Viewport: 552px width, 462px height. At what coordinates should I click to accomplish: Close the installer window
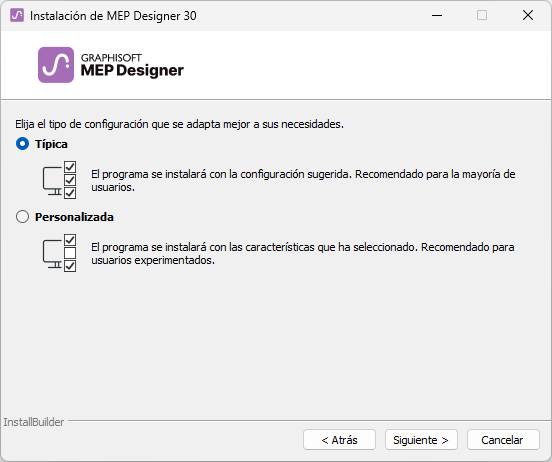(x=528, y=15)
